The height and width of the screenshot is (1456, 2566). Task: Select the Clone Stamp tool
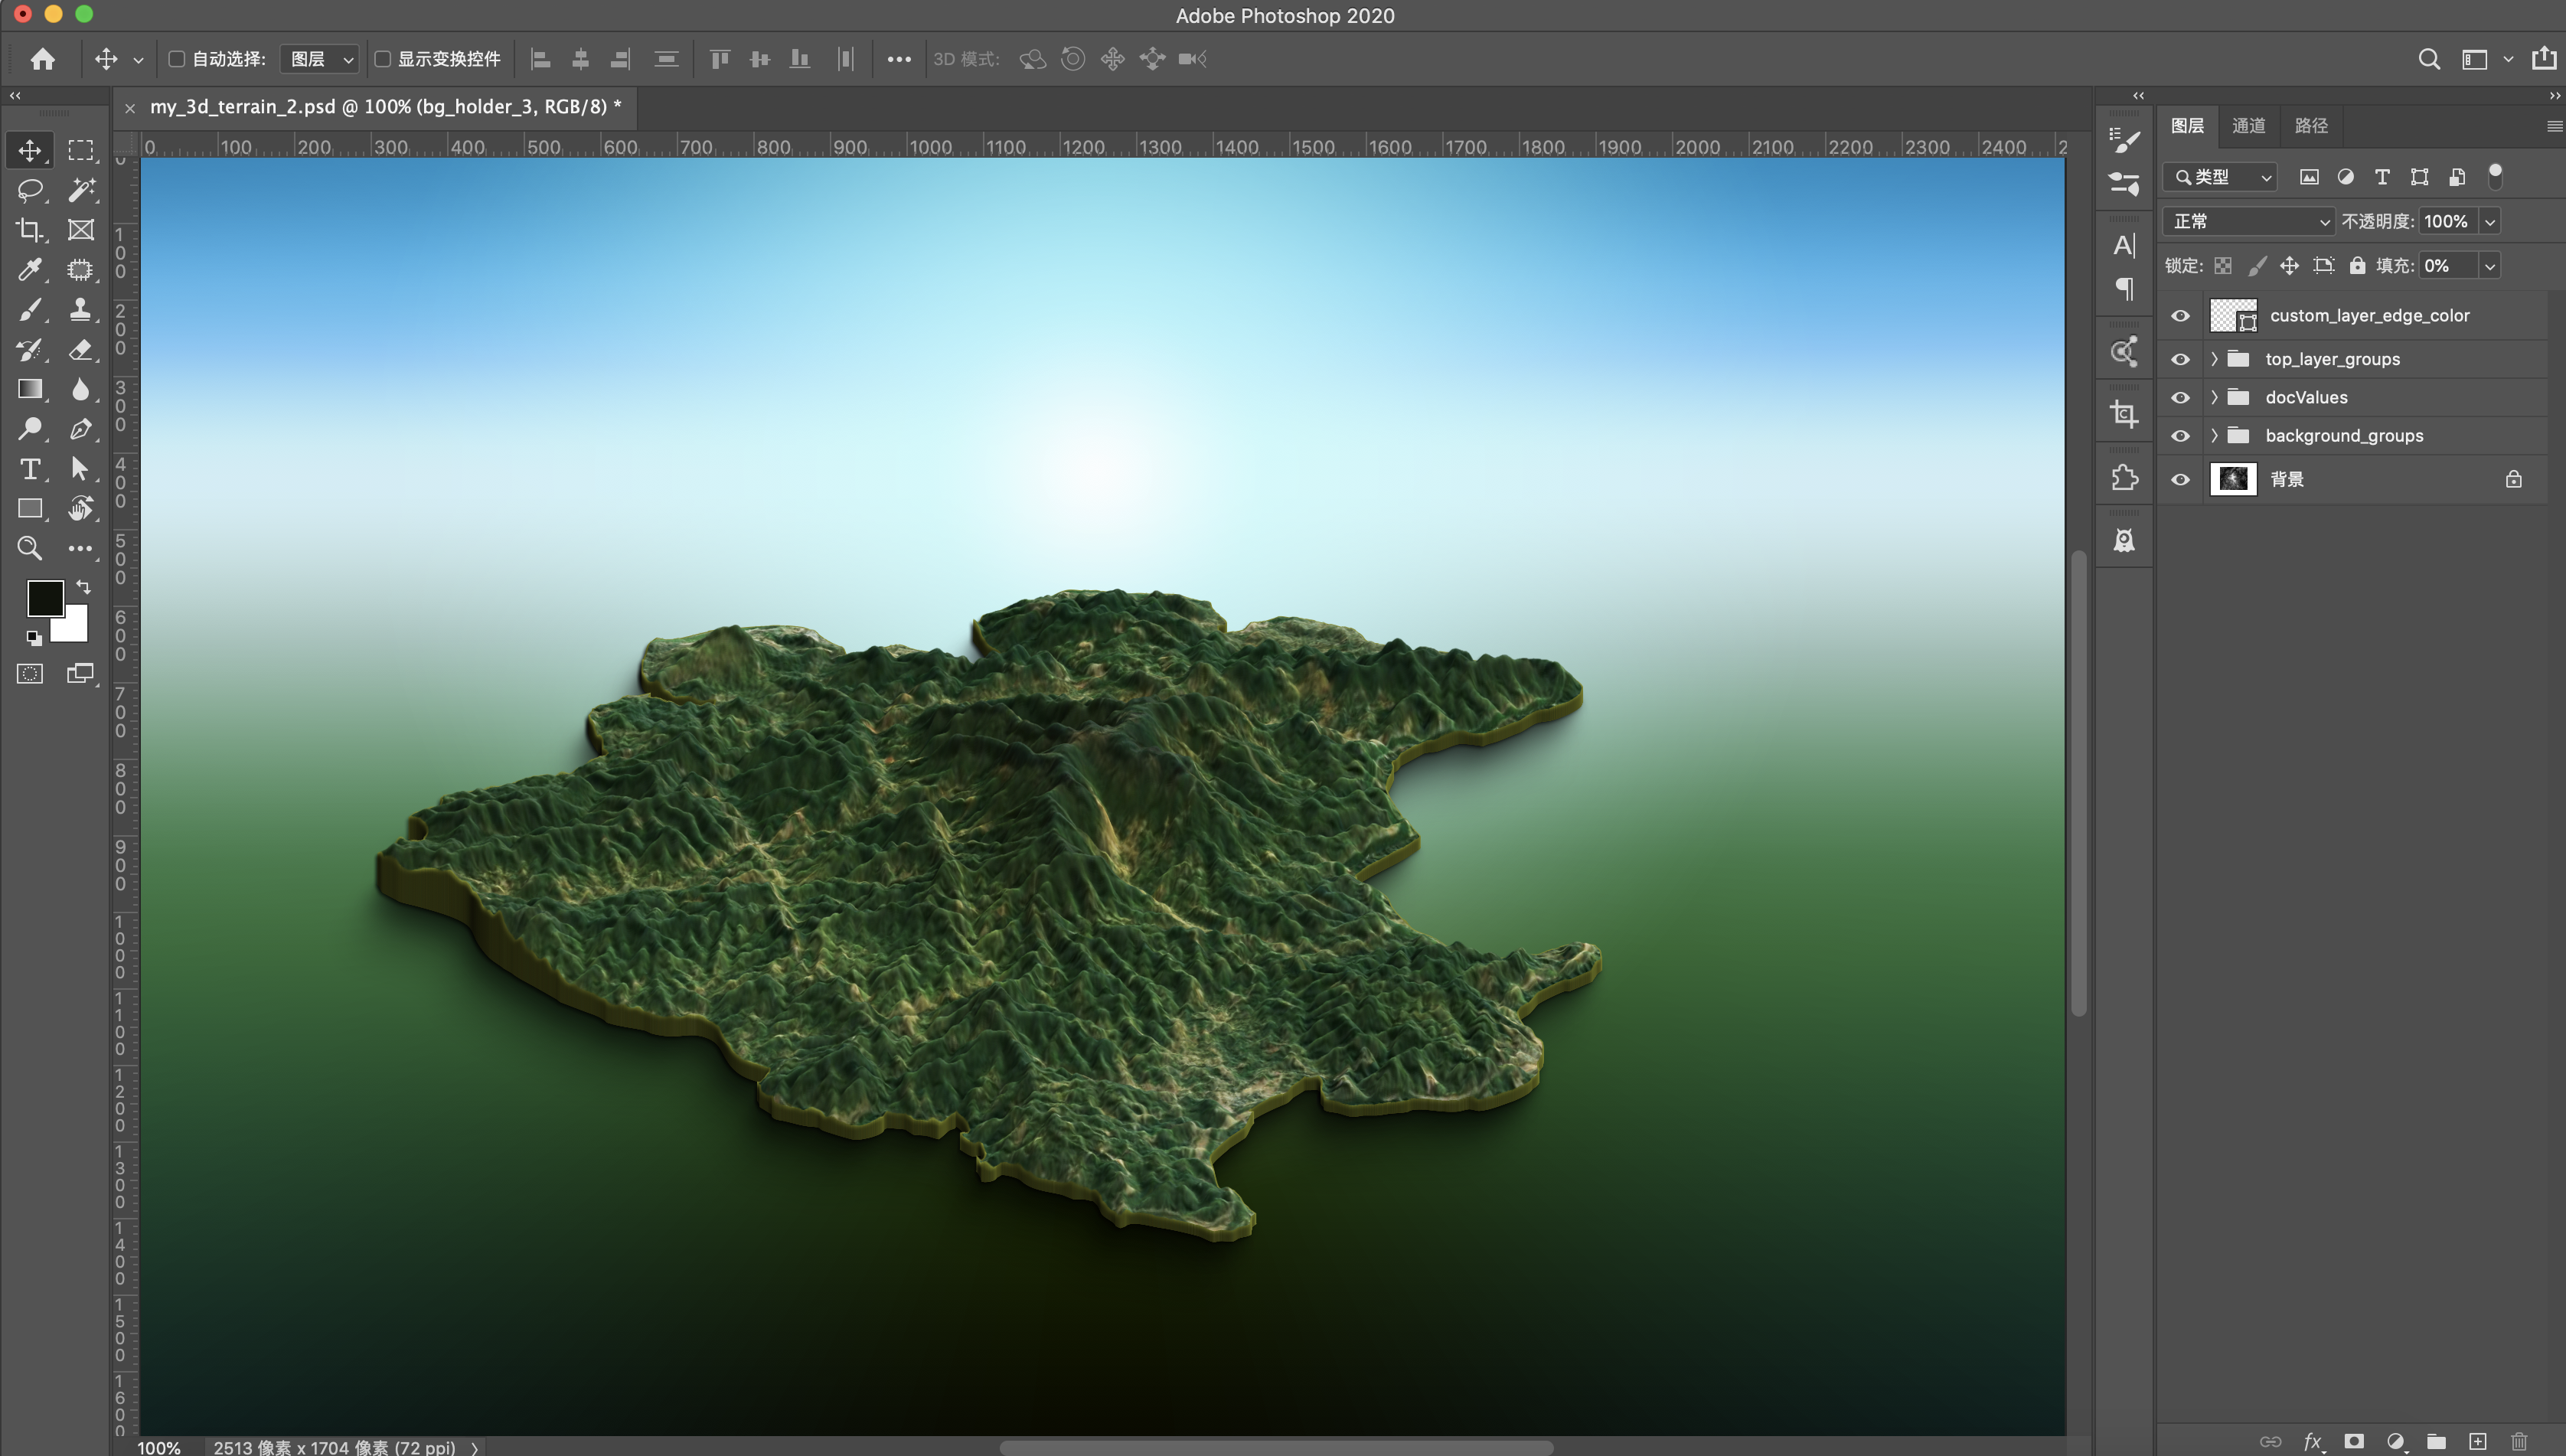[81, 310]
